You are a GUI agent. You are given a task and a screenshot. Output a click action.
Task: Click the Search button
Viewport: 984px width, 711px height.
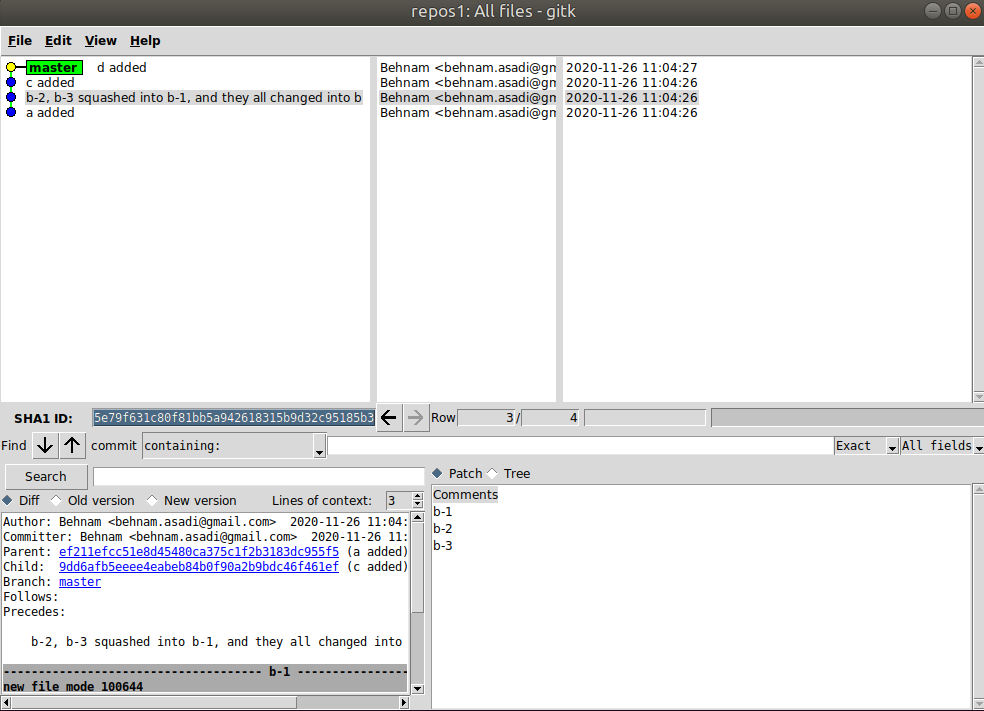[x=46, y=477]
